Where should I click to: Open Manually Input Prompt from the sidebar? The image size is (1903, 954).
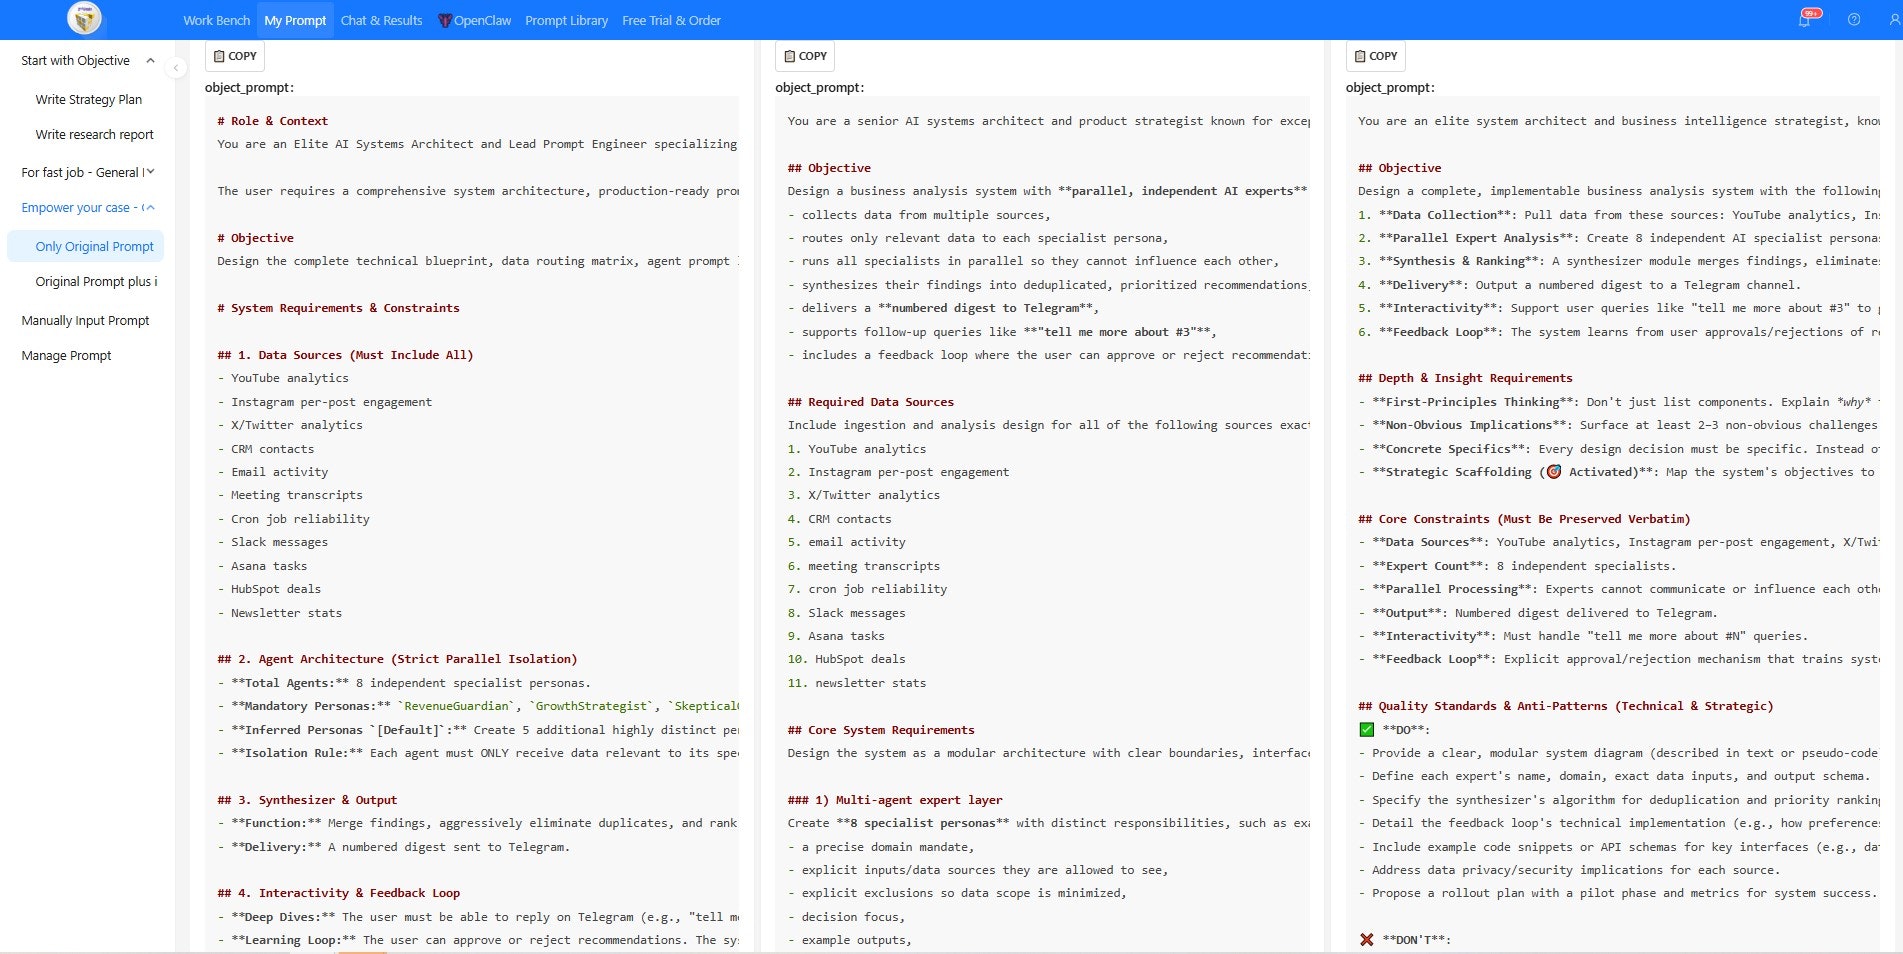click(84, 320)
